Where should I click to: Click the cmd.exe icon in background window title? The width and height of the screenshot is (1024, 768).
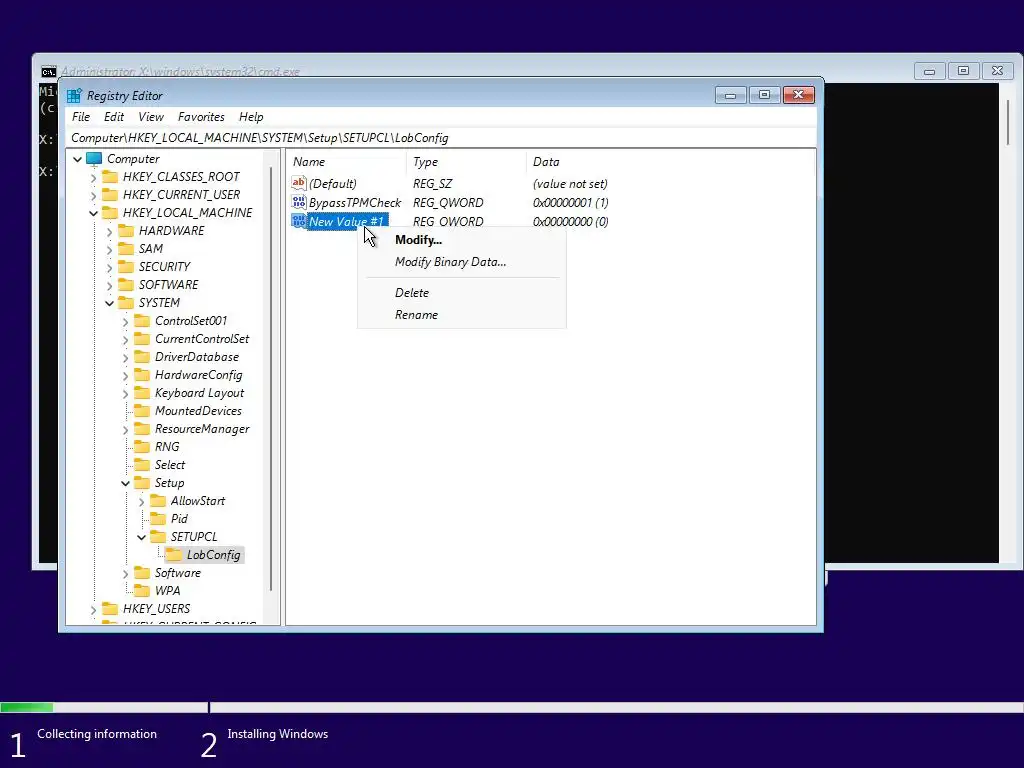(x=49, y=72)
